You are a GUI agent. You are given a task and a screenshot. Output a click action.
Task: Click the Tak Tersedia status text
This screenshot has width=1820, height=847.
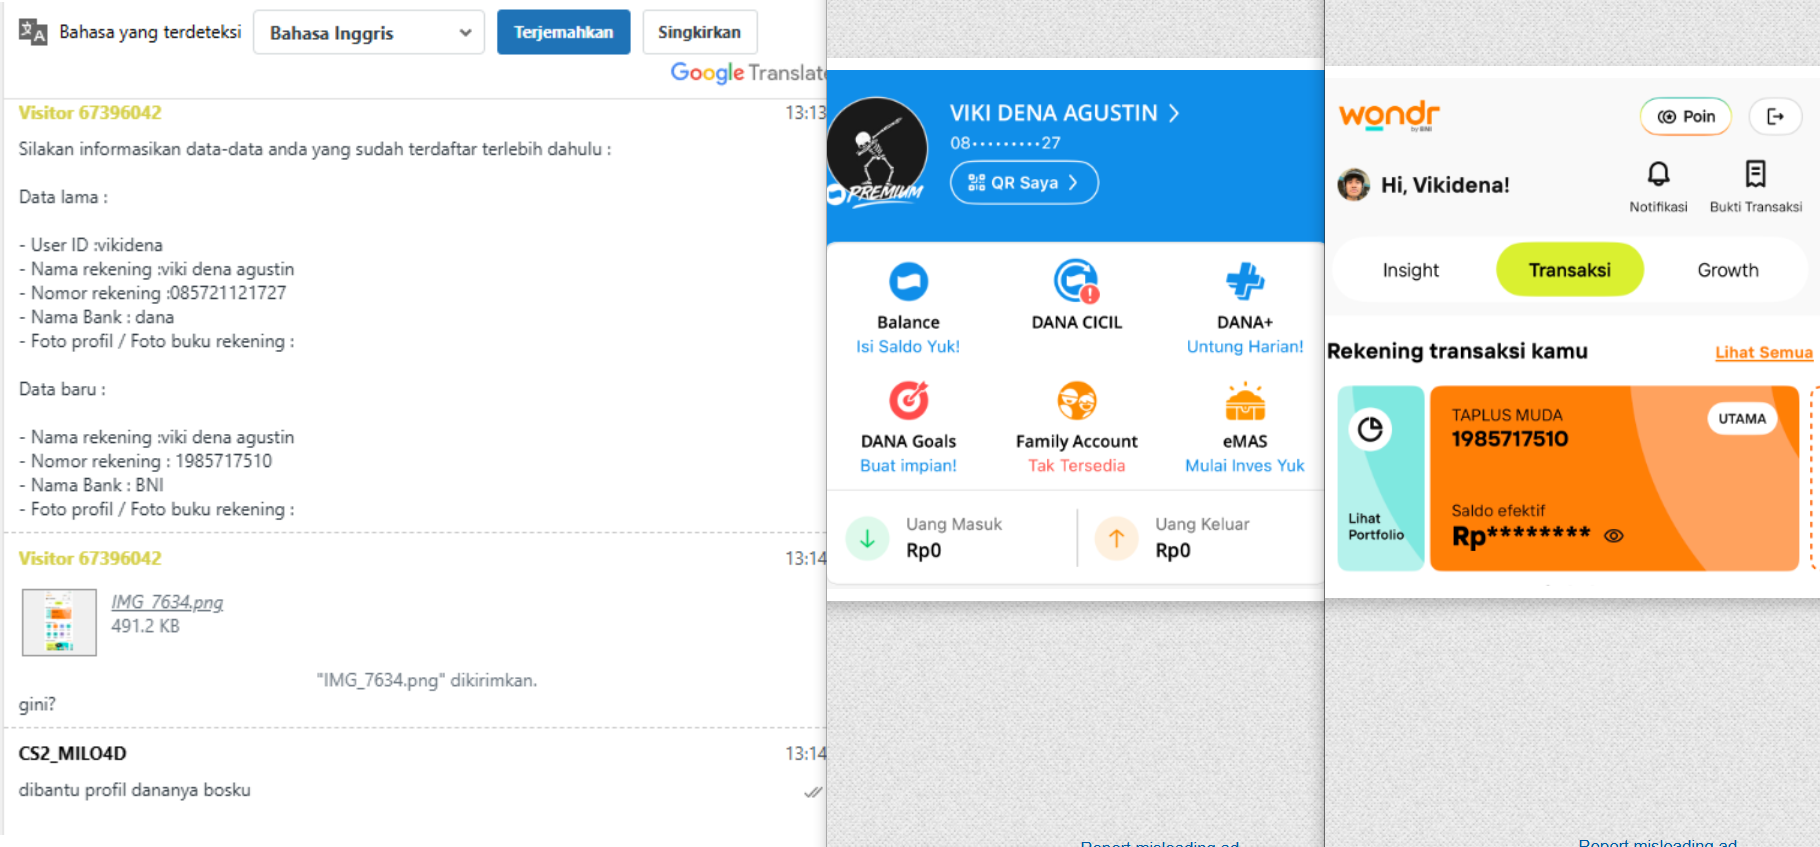coord(1077,465)
